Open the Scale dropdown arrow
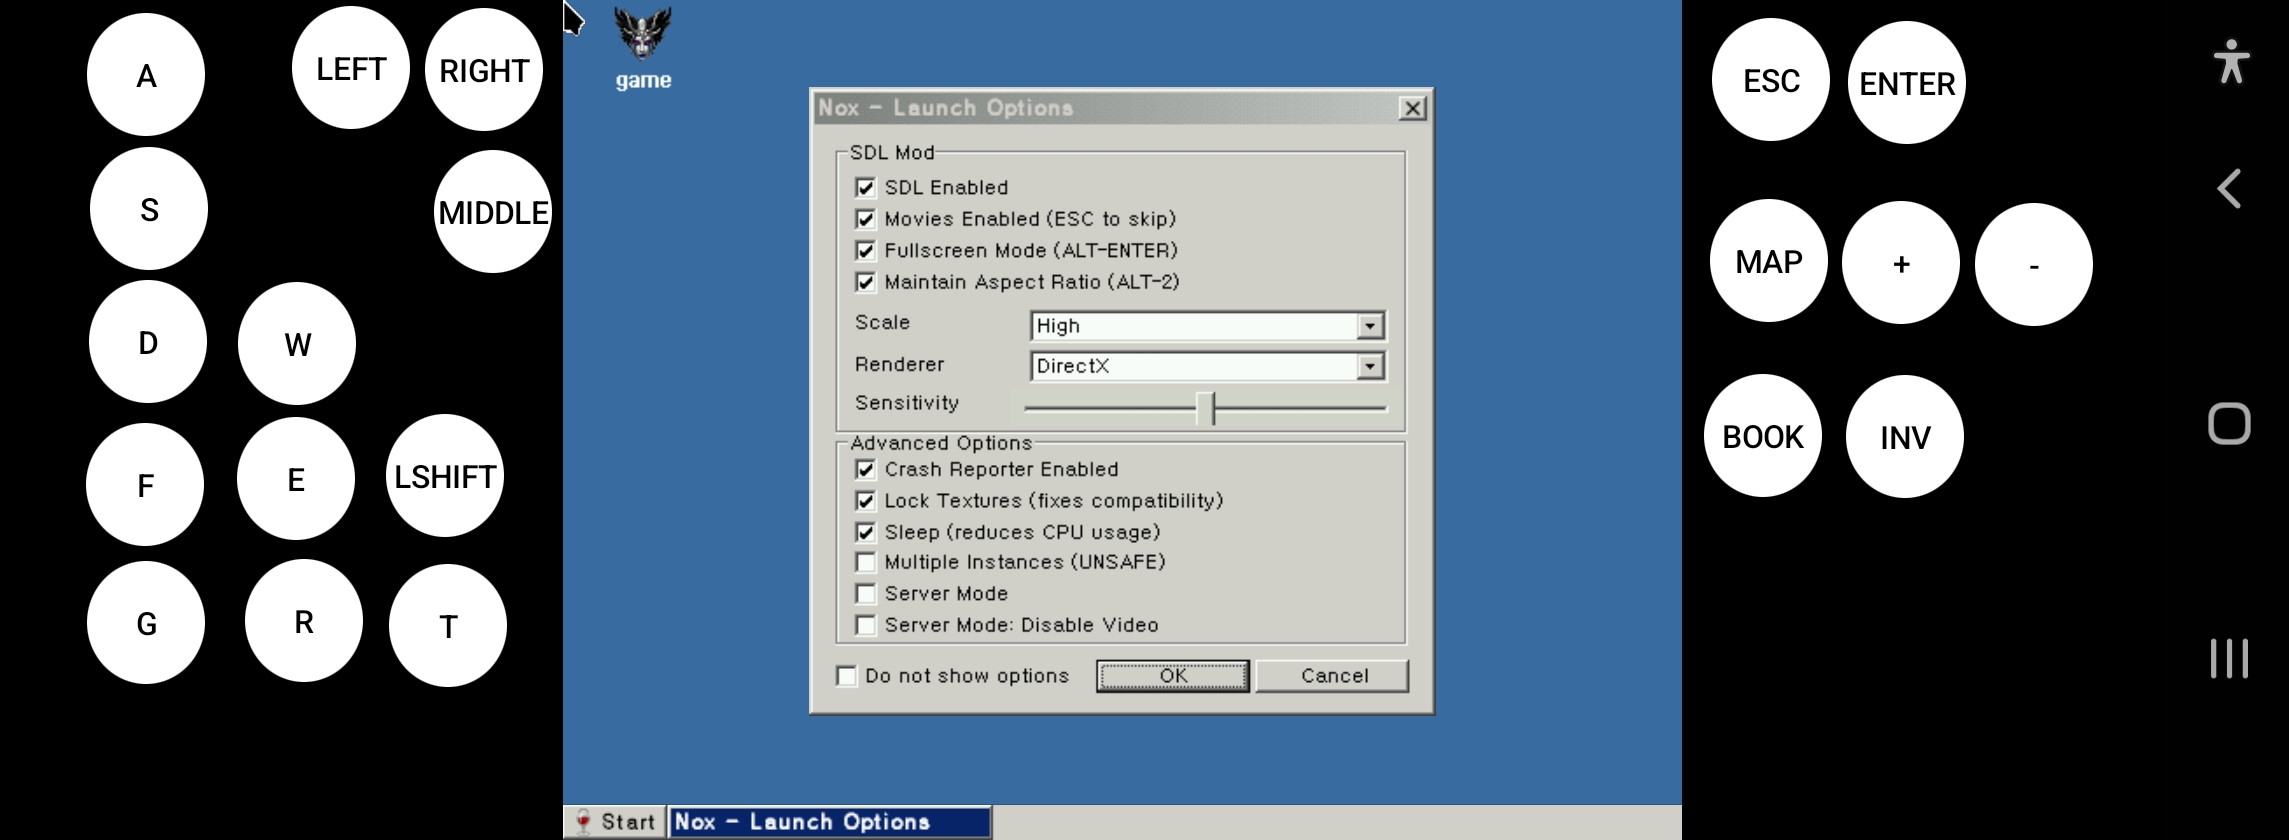2289x840 pixels. [x=1370, y=326]
